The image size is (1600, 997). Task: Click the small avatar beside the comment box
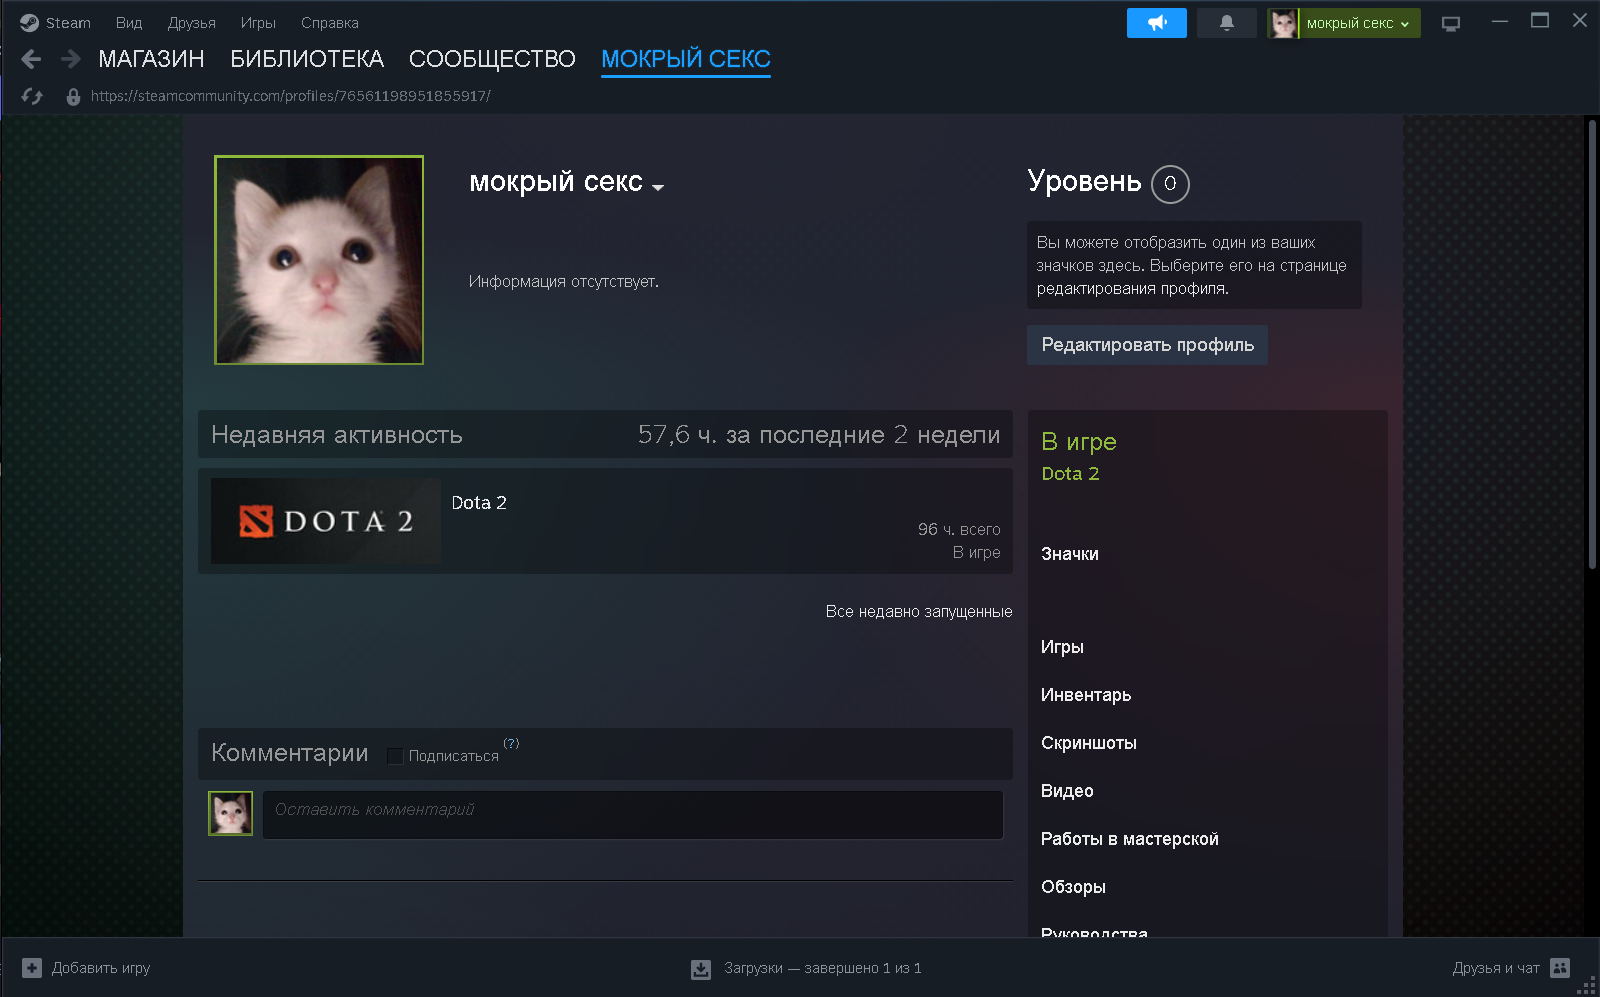pyautogui.click(x=230, y=814)
